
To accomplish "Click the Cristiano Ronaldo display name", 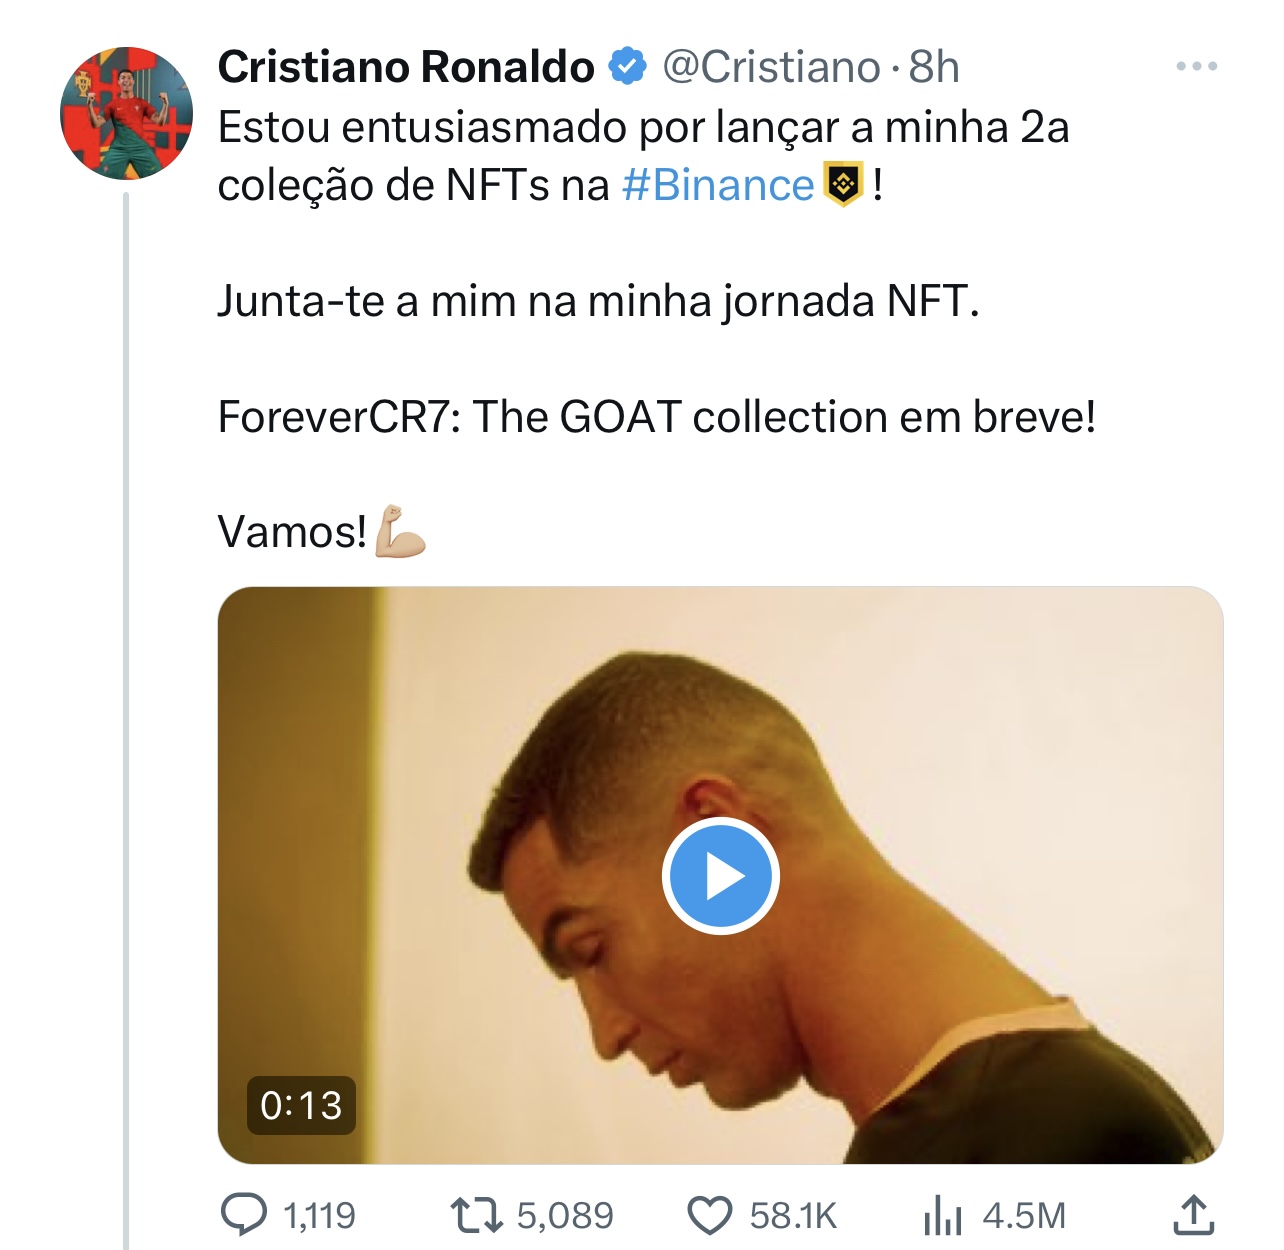I will [405, 68].
